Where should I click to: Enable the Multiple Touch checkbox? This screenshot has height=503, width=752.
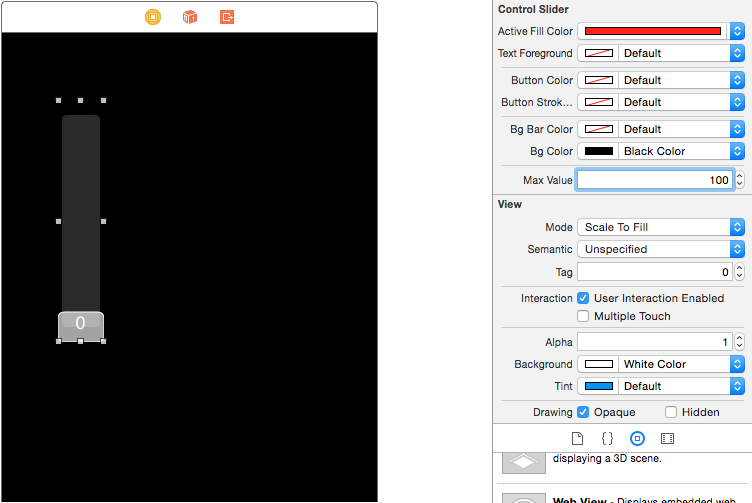(583, 316)
